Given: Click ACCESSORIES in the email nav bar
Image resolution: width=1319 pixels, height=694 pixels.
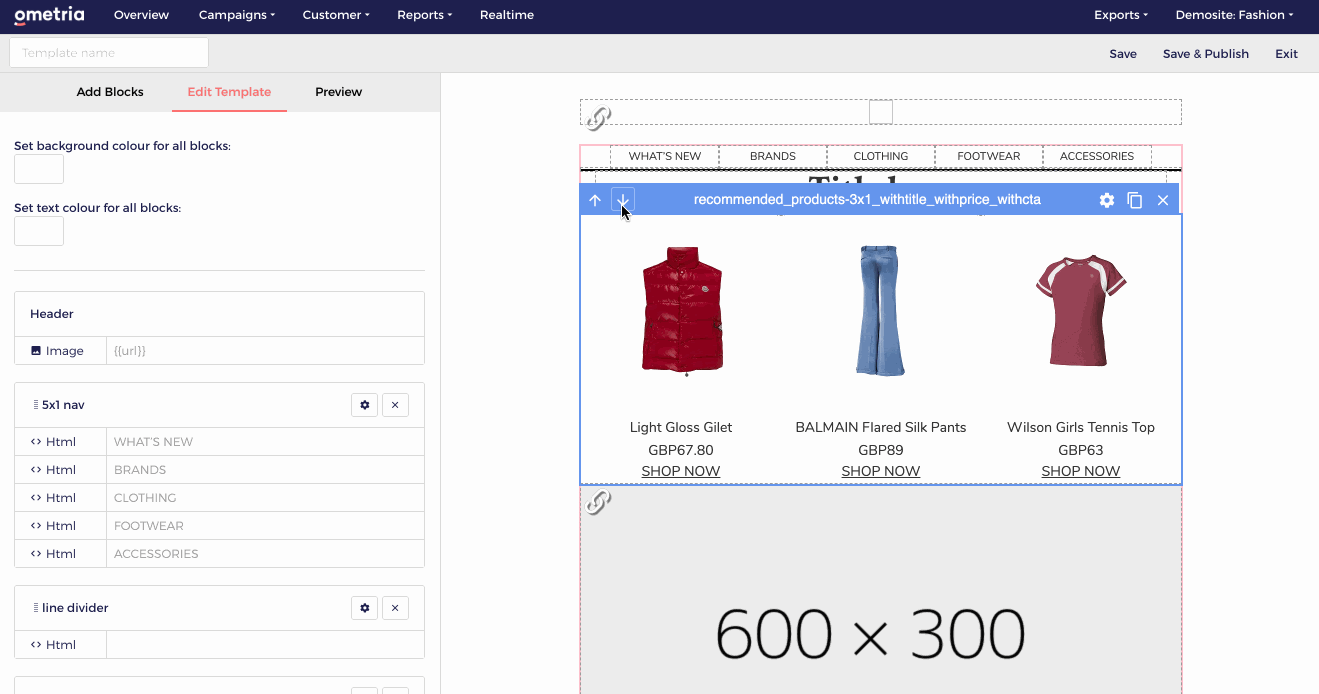Looking at the screenshot, I should [x=1097, y=156].
